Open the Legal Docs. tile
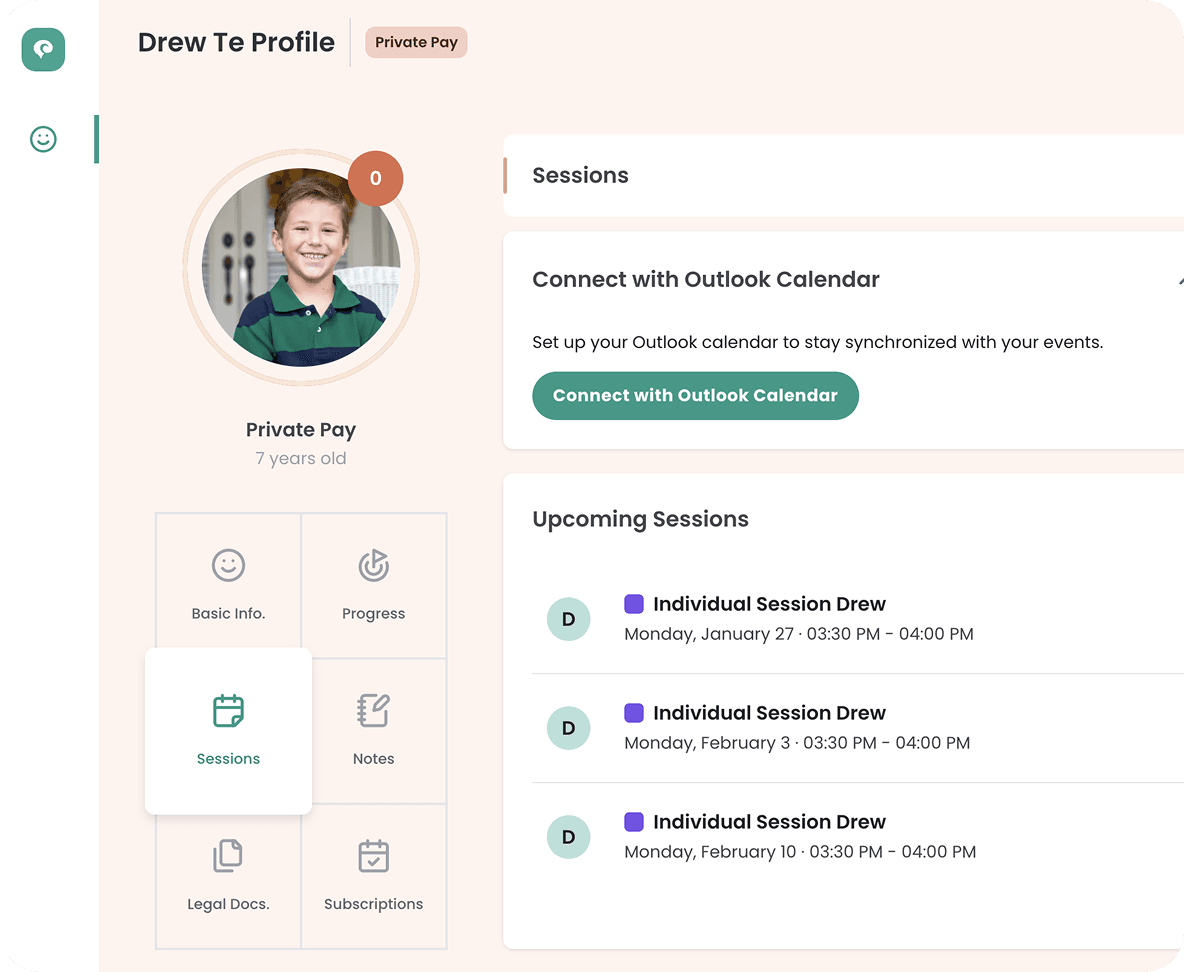 point(228,876)
